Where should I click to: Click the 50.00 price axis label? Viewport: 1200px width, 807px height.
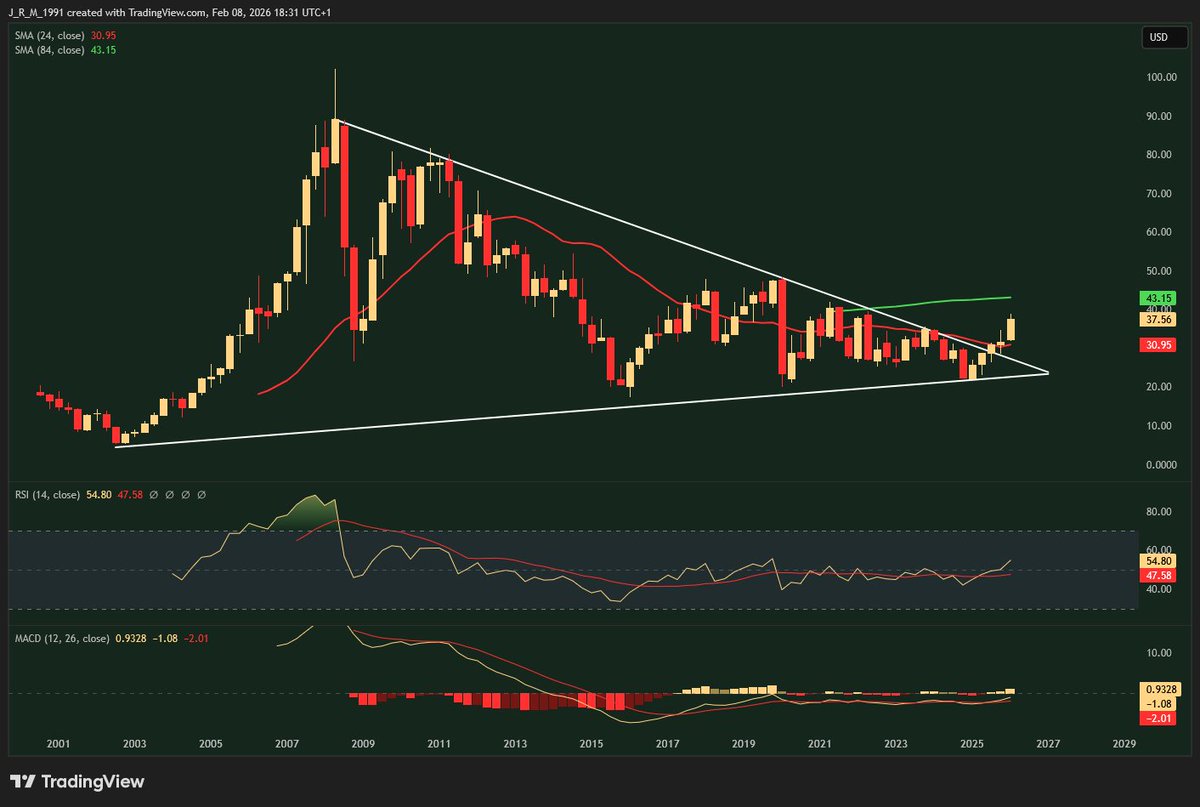coord(1159,272)
